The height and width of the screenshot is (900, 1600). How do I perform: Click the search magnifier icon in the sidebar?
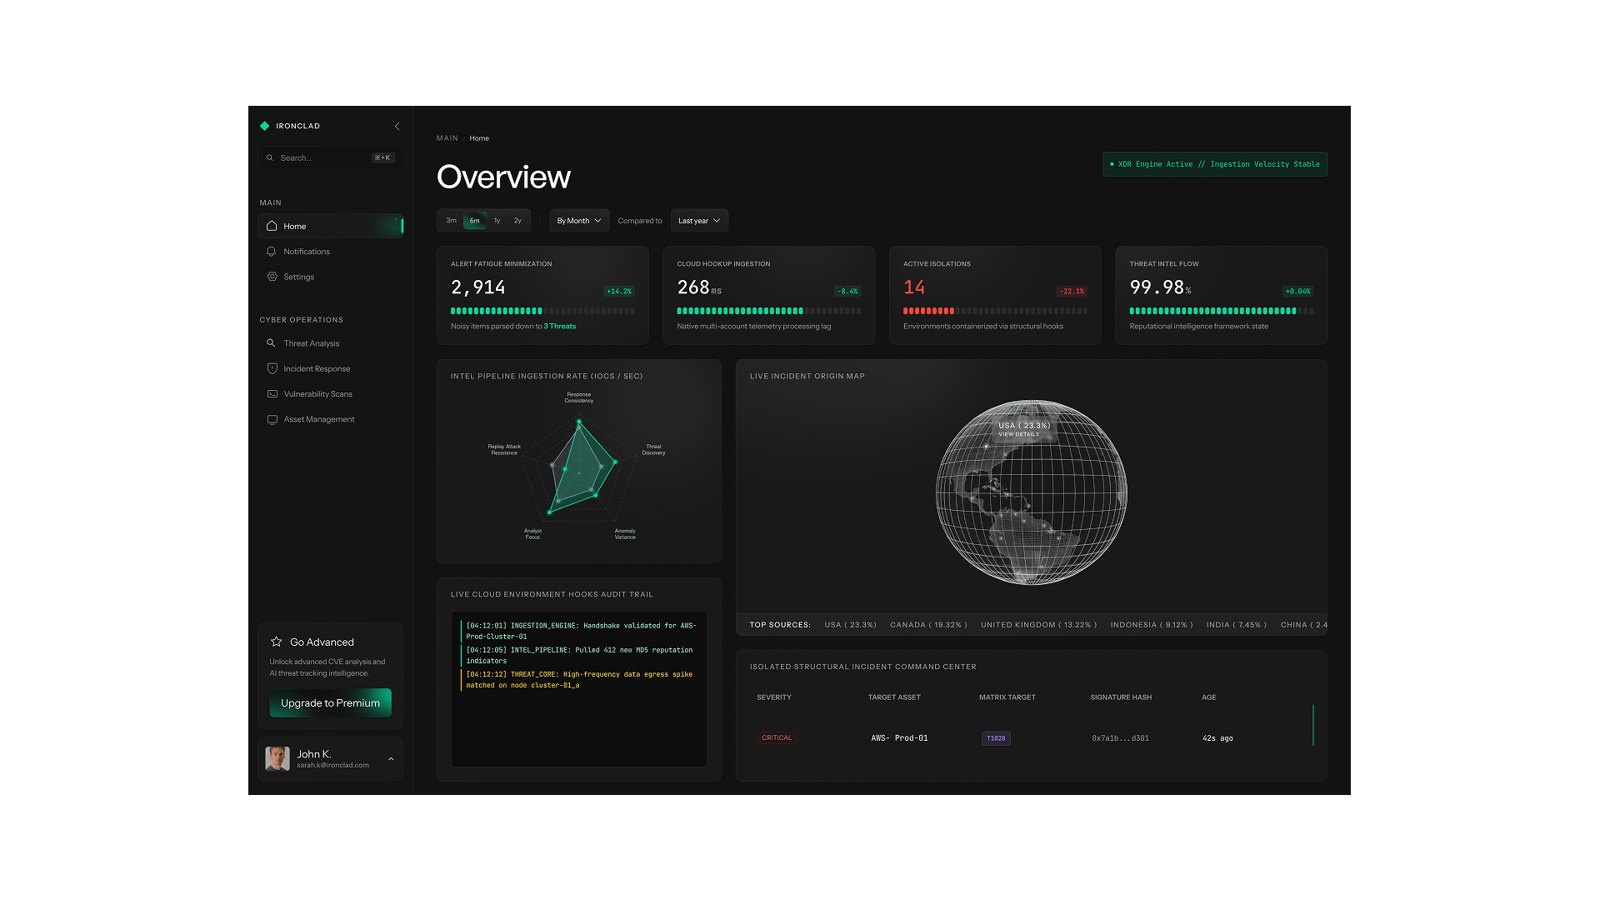[x=270, y=158]
